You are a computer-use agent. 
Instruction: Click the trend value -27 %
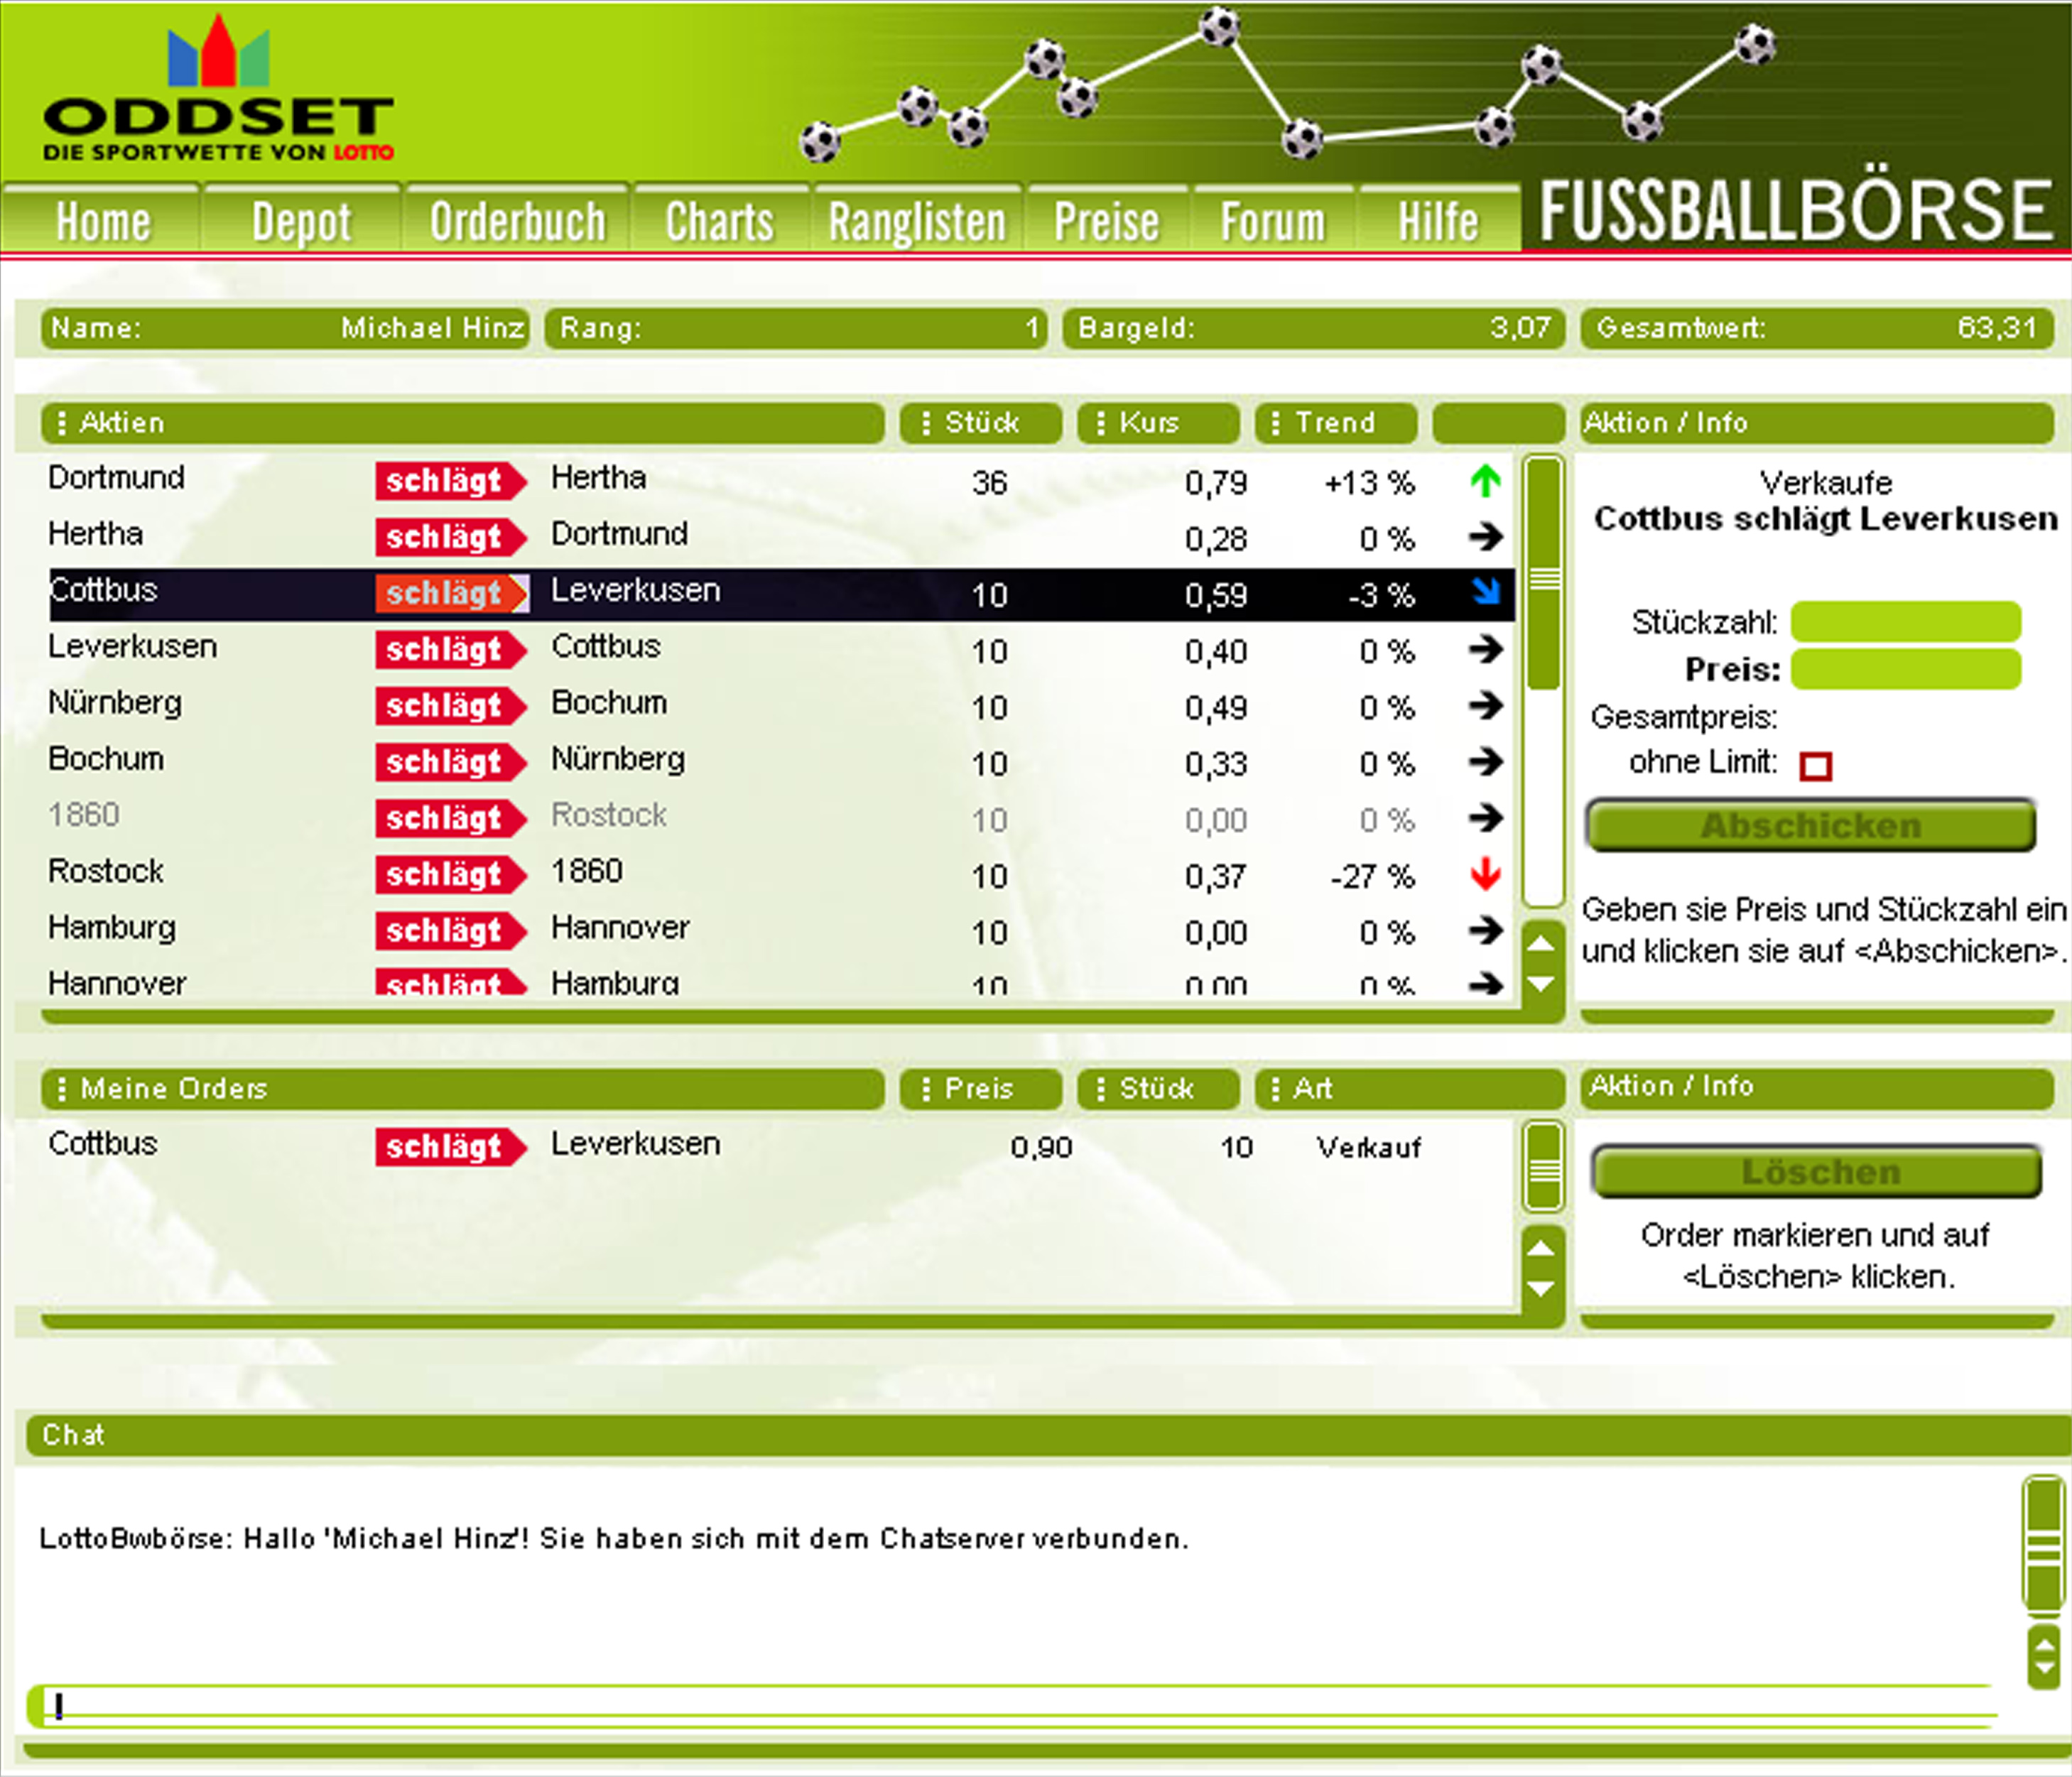click(1372, 877)
